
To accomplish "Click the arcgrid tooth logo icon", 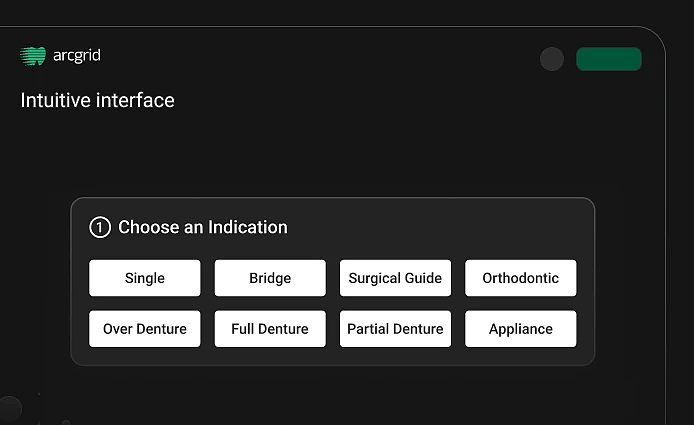I will [x=33, y=56].
